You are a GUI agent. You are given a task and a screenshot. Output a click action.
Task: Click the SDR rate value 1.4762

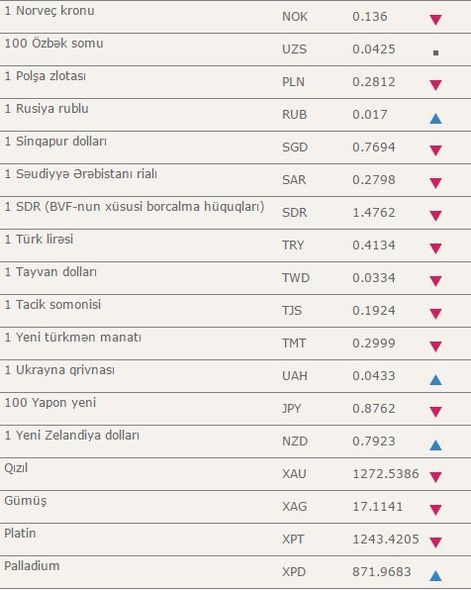coord(374,213)
